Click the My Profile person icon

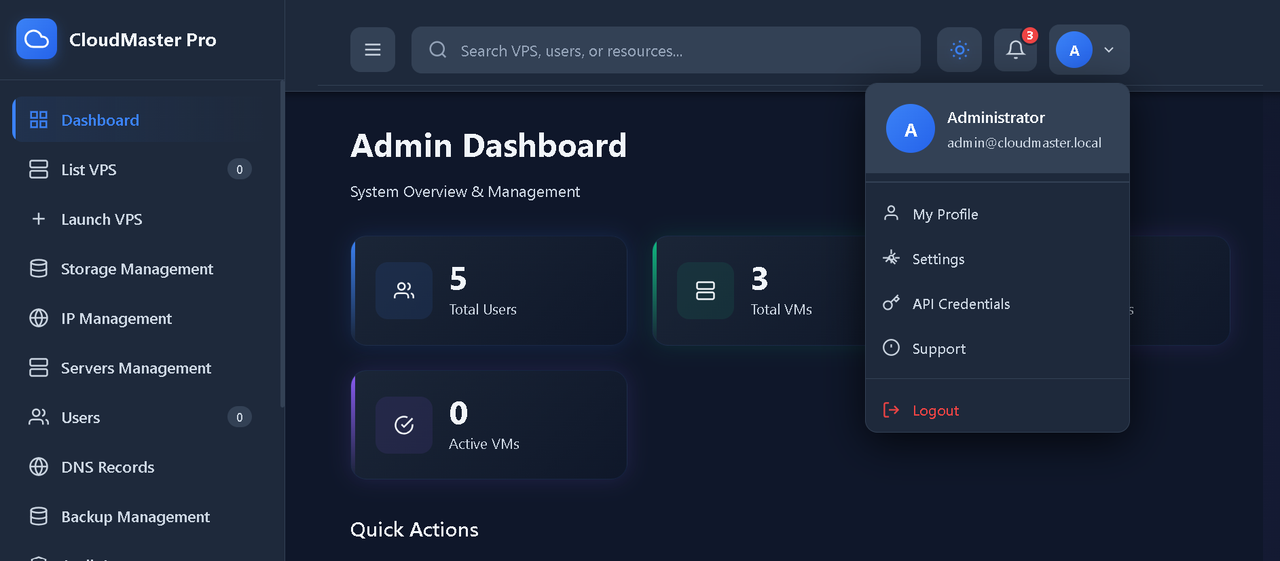(x=891, y=213)
